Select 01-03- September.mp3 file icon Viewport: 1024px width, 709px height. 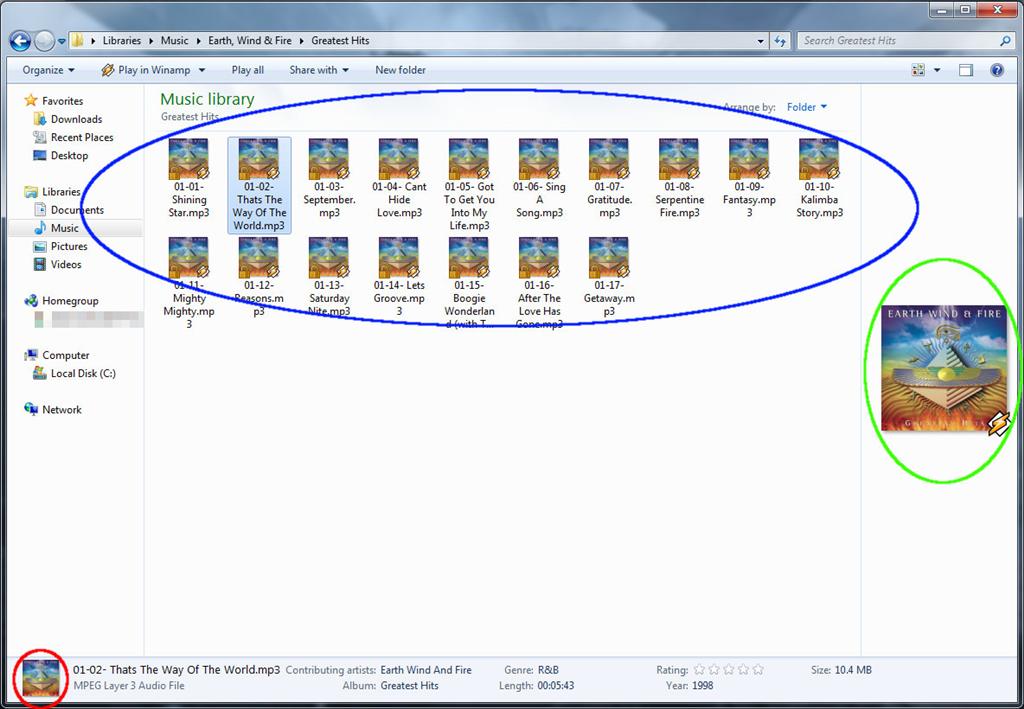coord(328,159)
